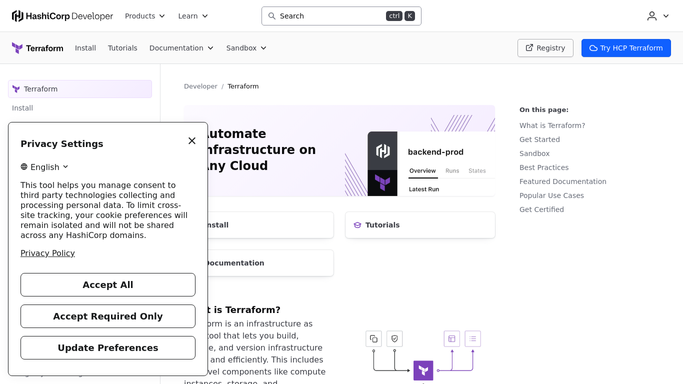Select the States tab in backend-prod
Viewport: 683px width, 384px height.
[x=477, y=171]
